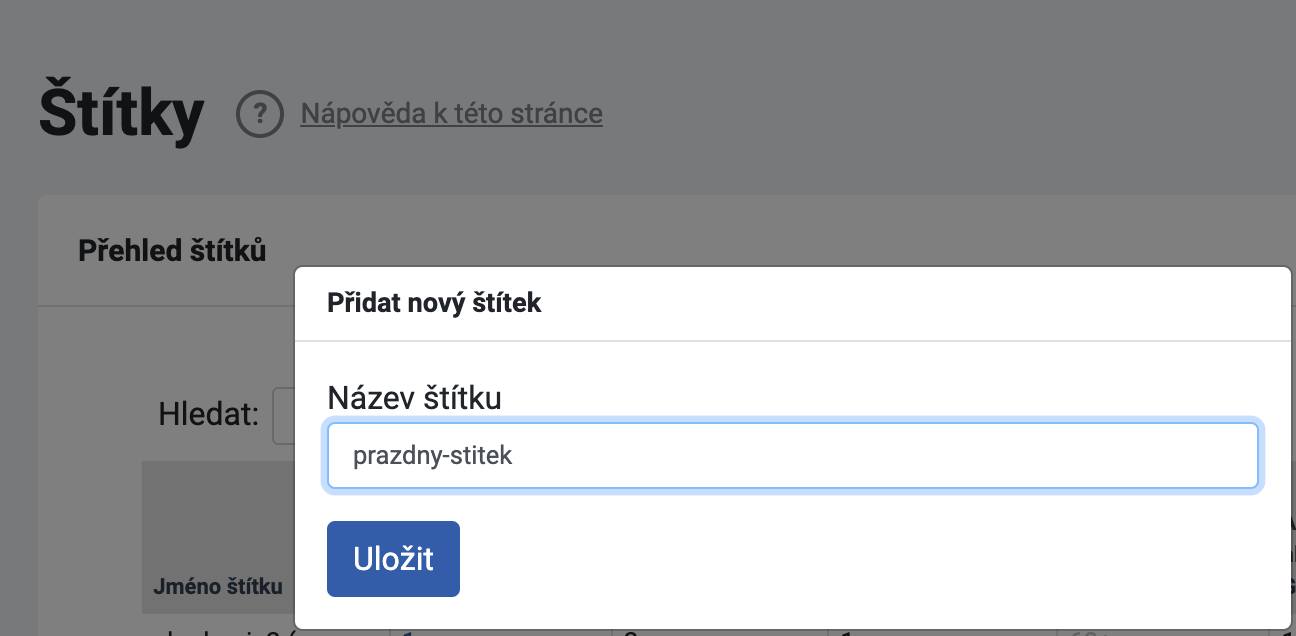The height and width of the screenshot is (636, 1296).
Task: Click empty area of dialog header bar
Action: 900,304
